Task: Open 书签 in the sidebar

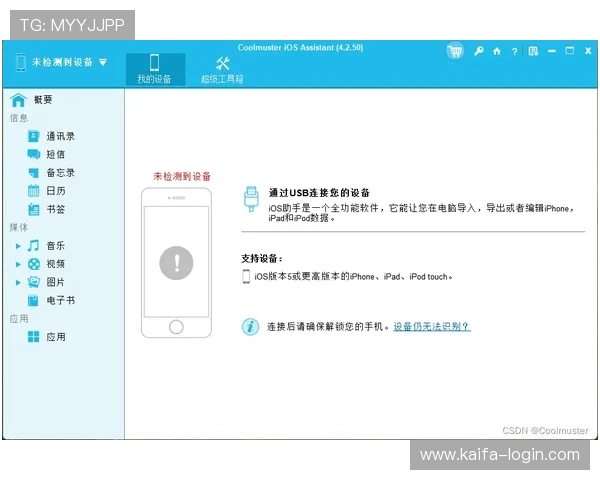Action: [x=55, y=209]
